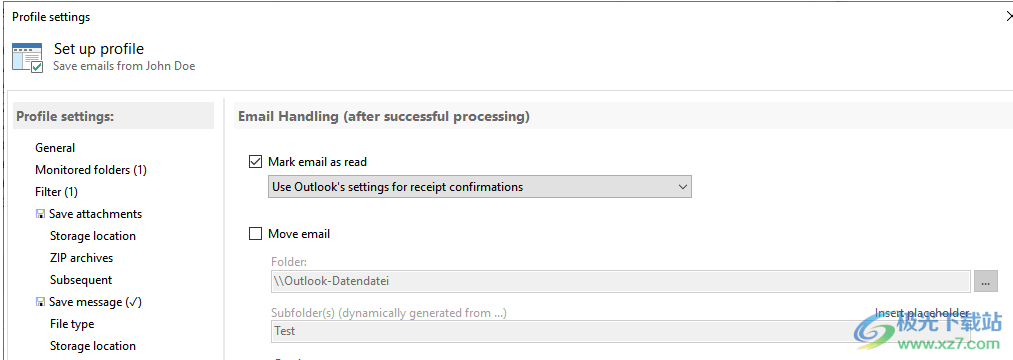
Task: Select Save message (✓) in sidebar
Action: coord(96,302)
